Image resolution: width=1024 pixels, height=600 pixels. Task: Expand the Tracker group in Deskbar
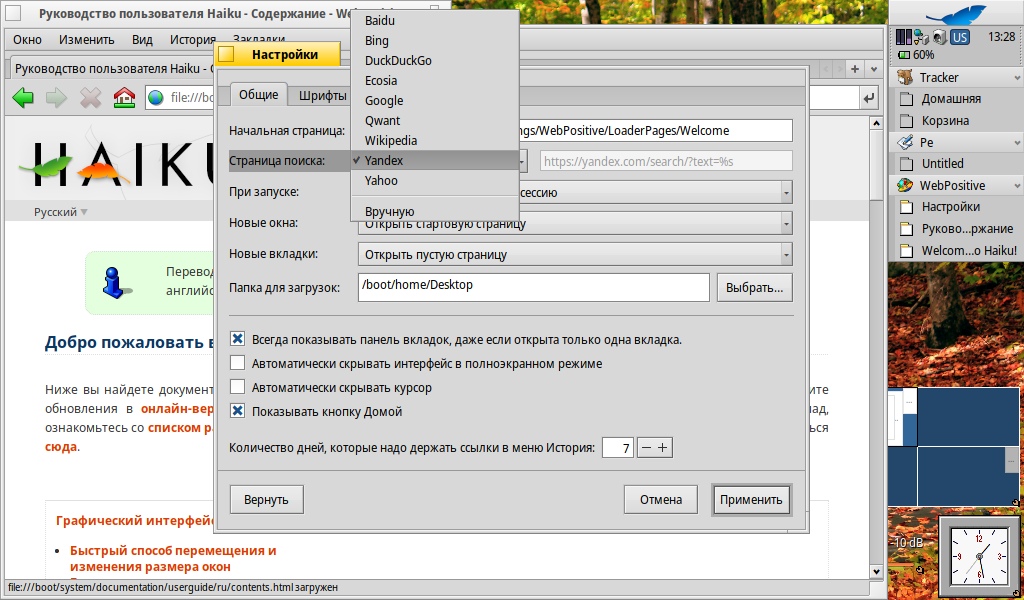(x=1017, y=78)
